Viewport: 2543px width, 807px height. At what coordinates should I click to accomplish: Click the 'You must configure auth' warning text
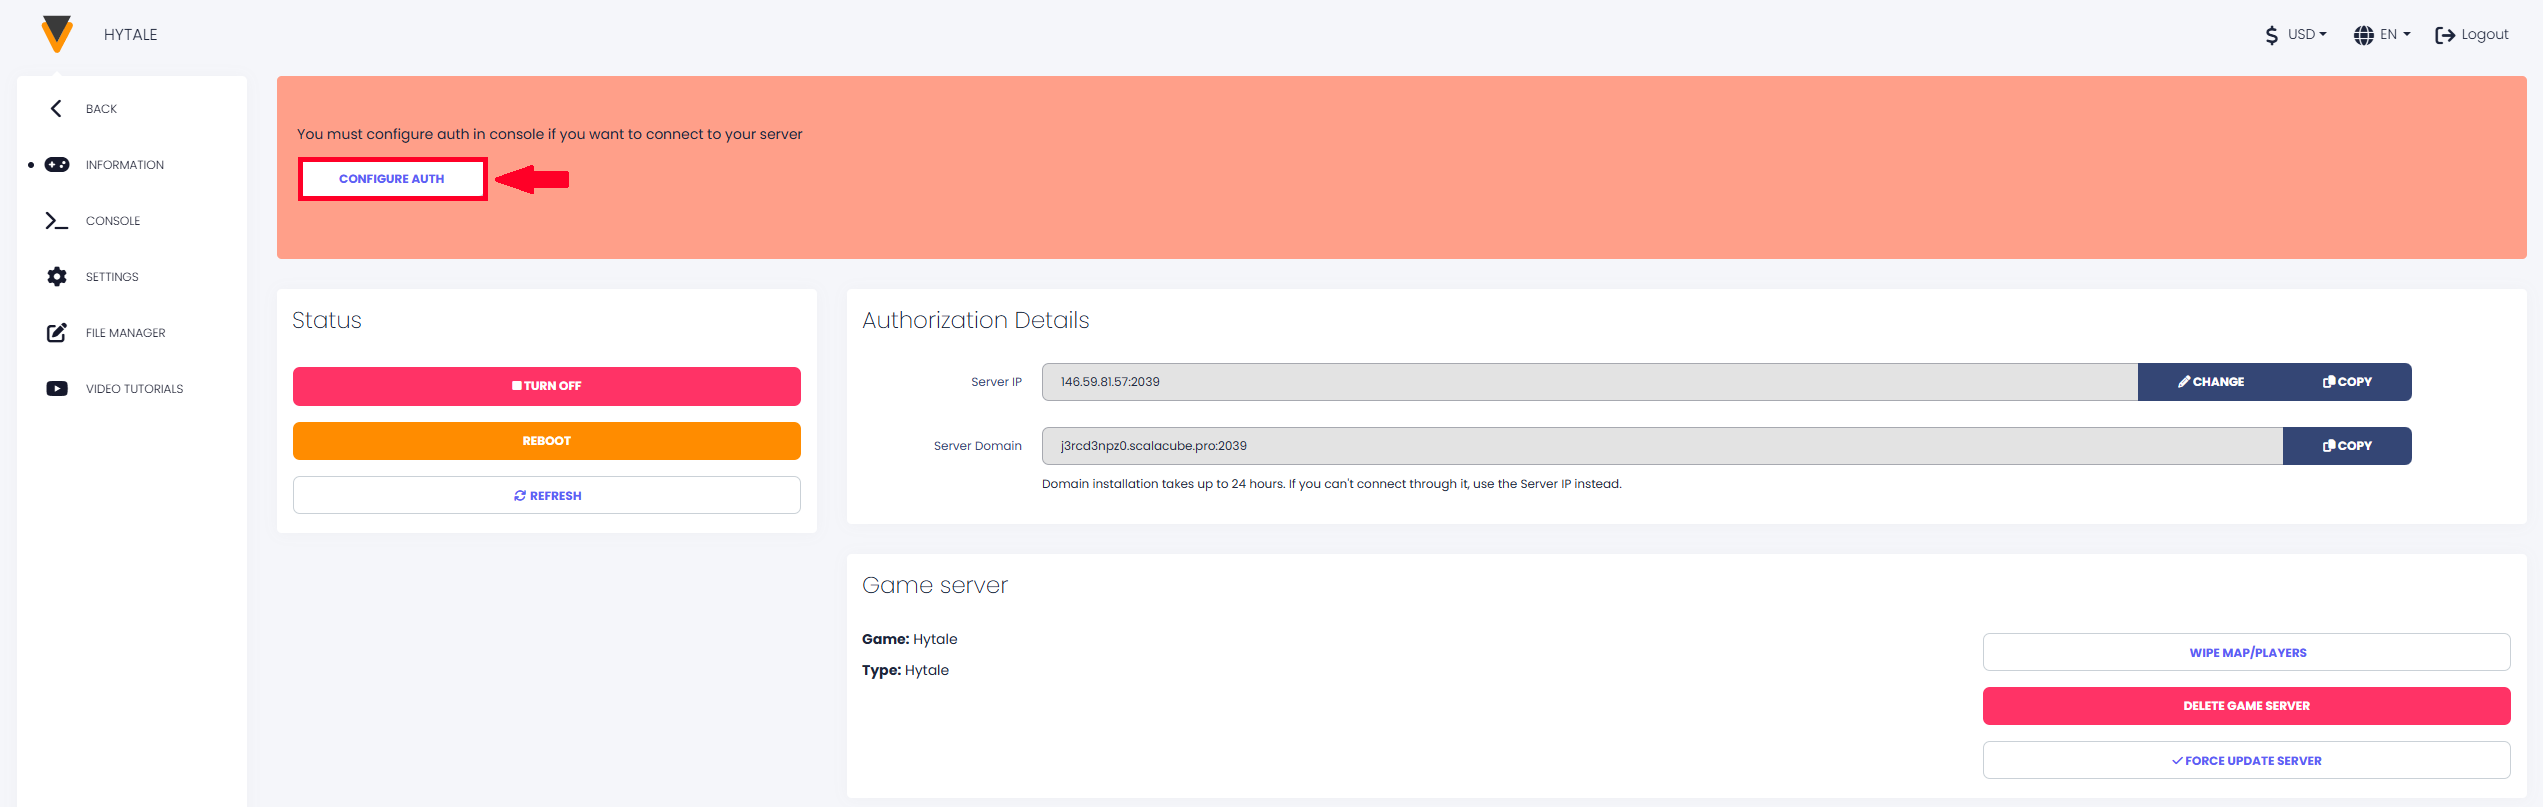coord(549,134)
